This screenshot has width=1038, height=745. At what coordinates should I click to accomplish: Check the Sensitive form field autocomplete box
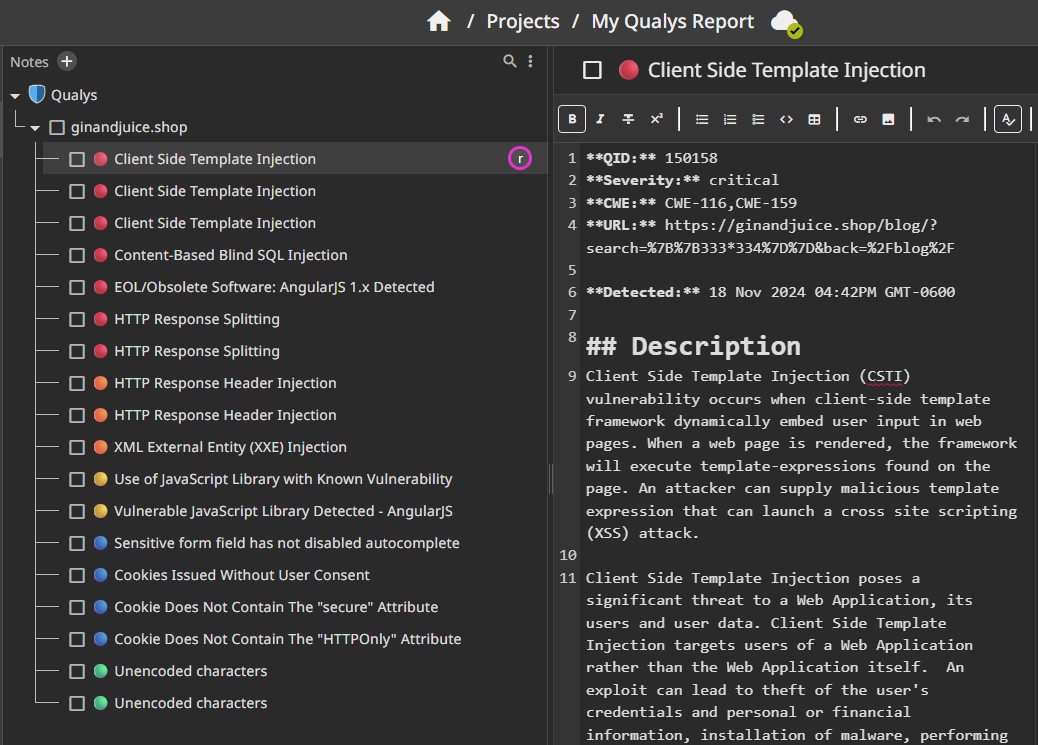[77, 543]
